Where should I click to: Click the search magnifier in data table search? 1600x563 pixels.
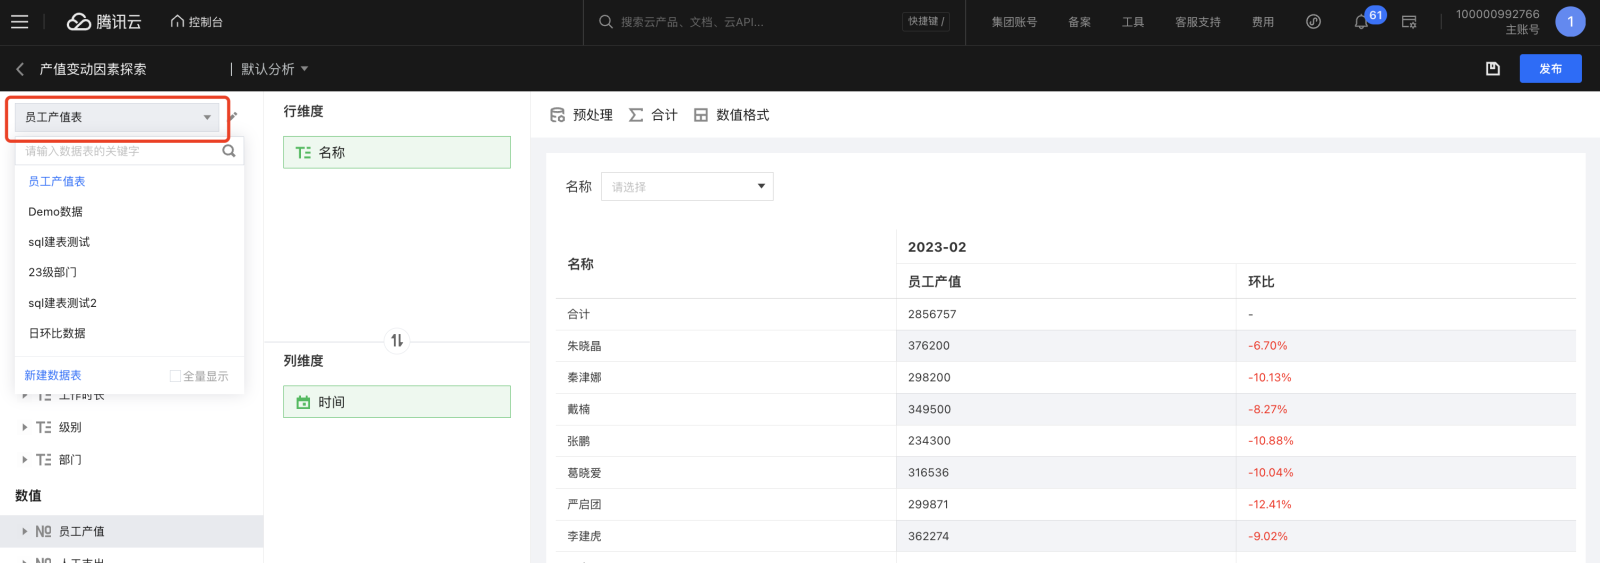pyautogui.click(x=229, y=151)
